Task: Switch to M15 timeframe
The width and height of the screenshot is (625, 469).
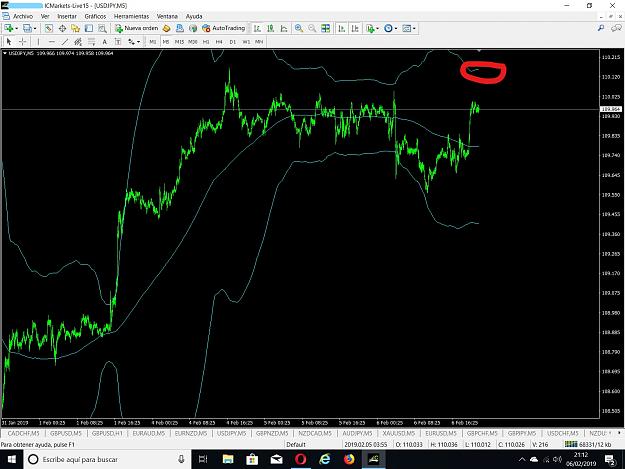Action: [x=179, y=42]
